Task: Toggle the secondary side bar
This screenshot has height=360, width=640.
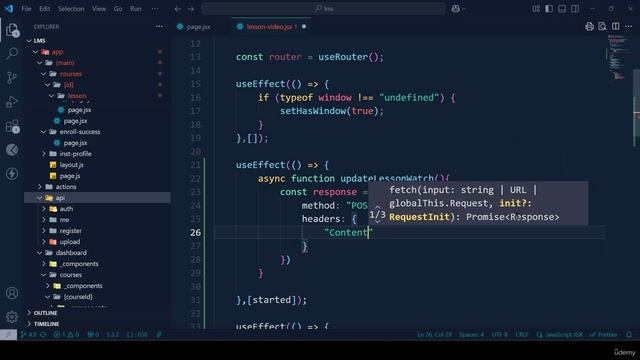Action: [575, 9]
